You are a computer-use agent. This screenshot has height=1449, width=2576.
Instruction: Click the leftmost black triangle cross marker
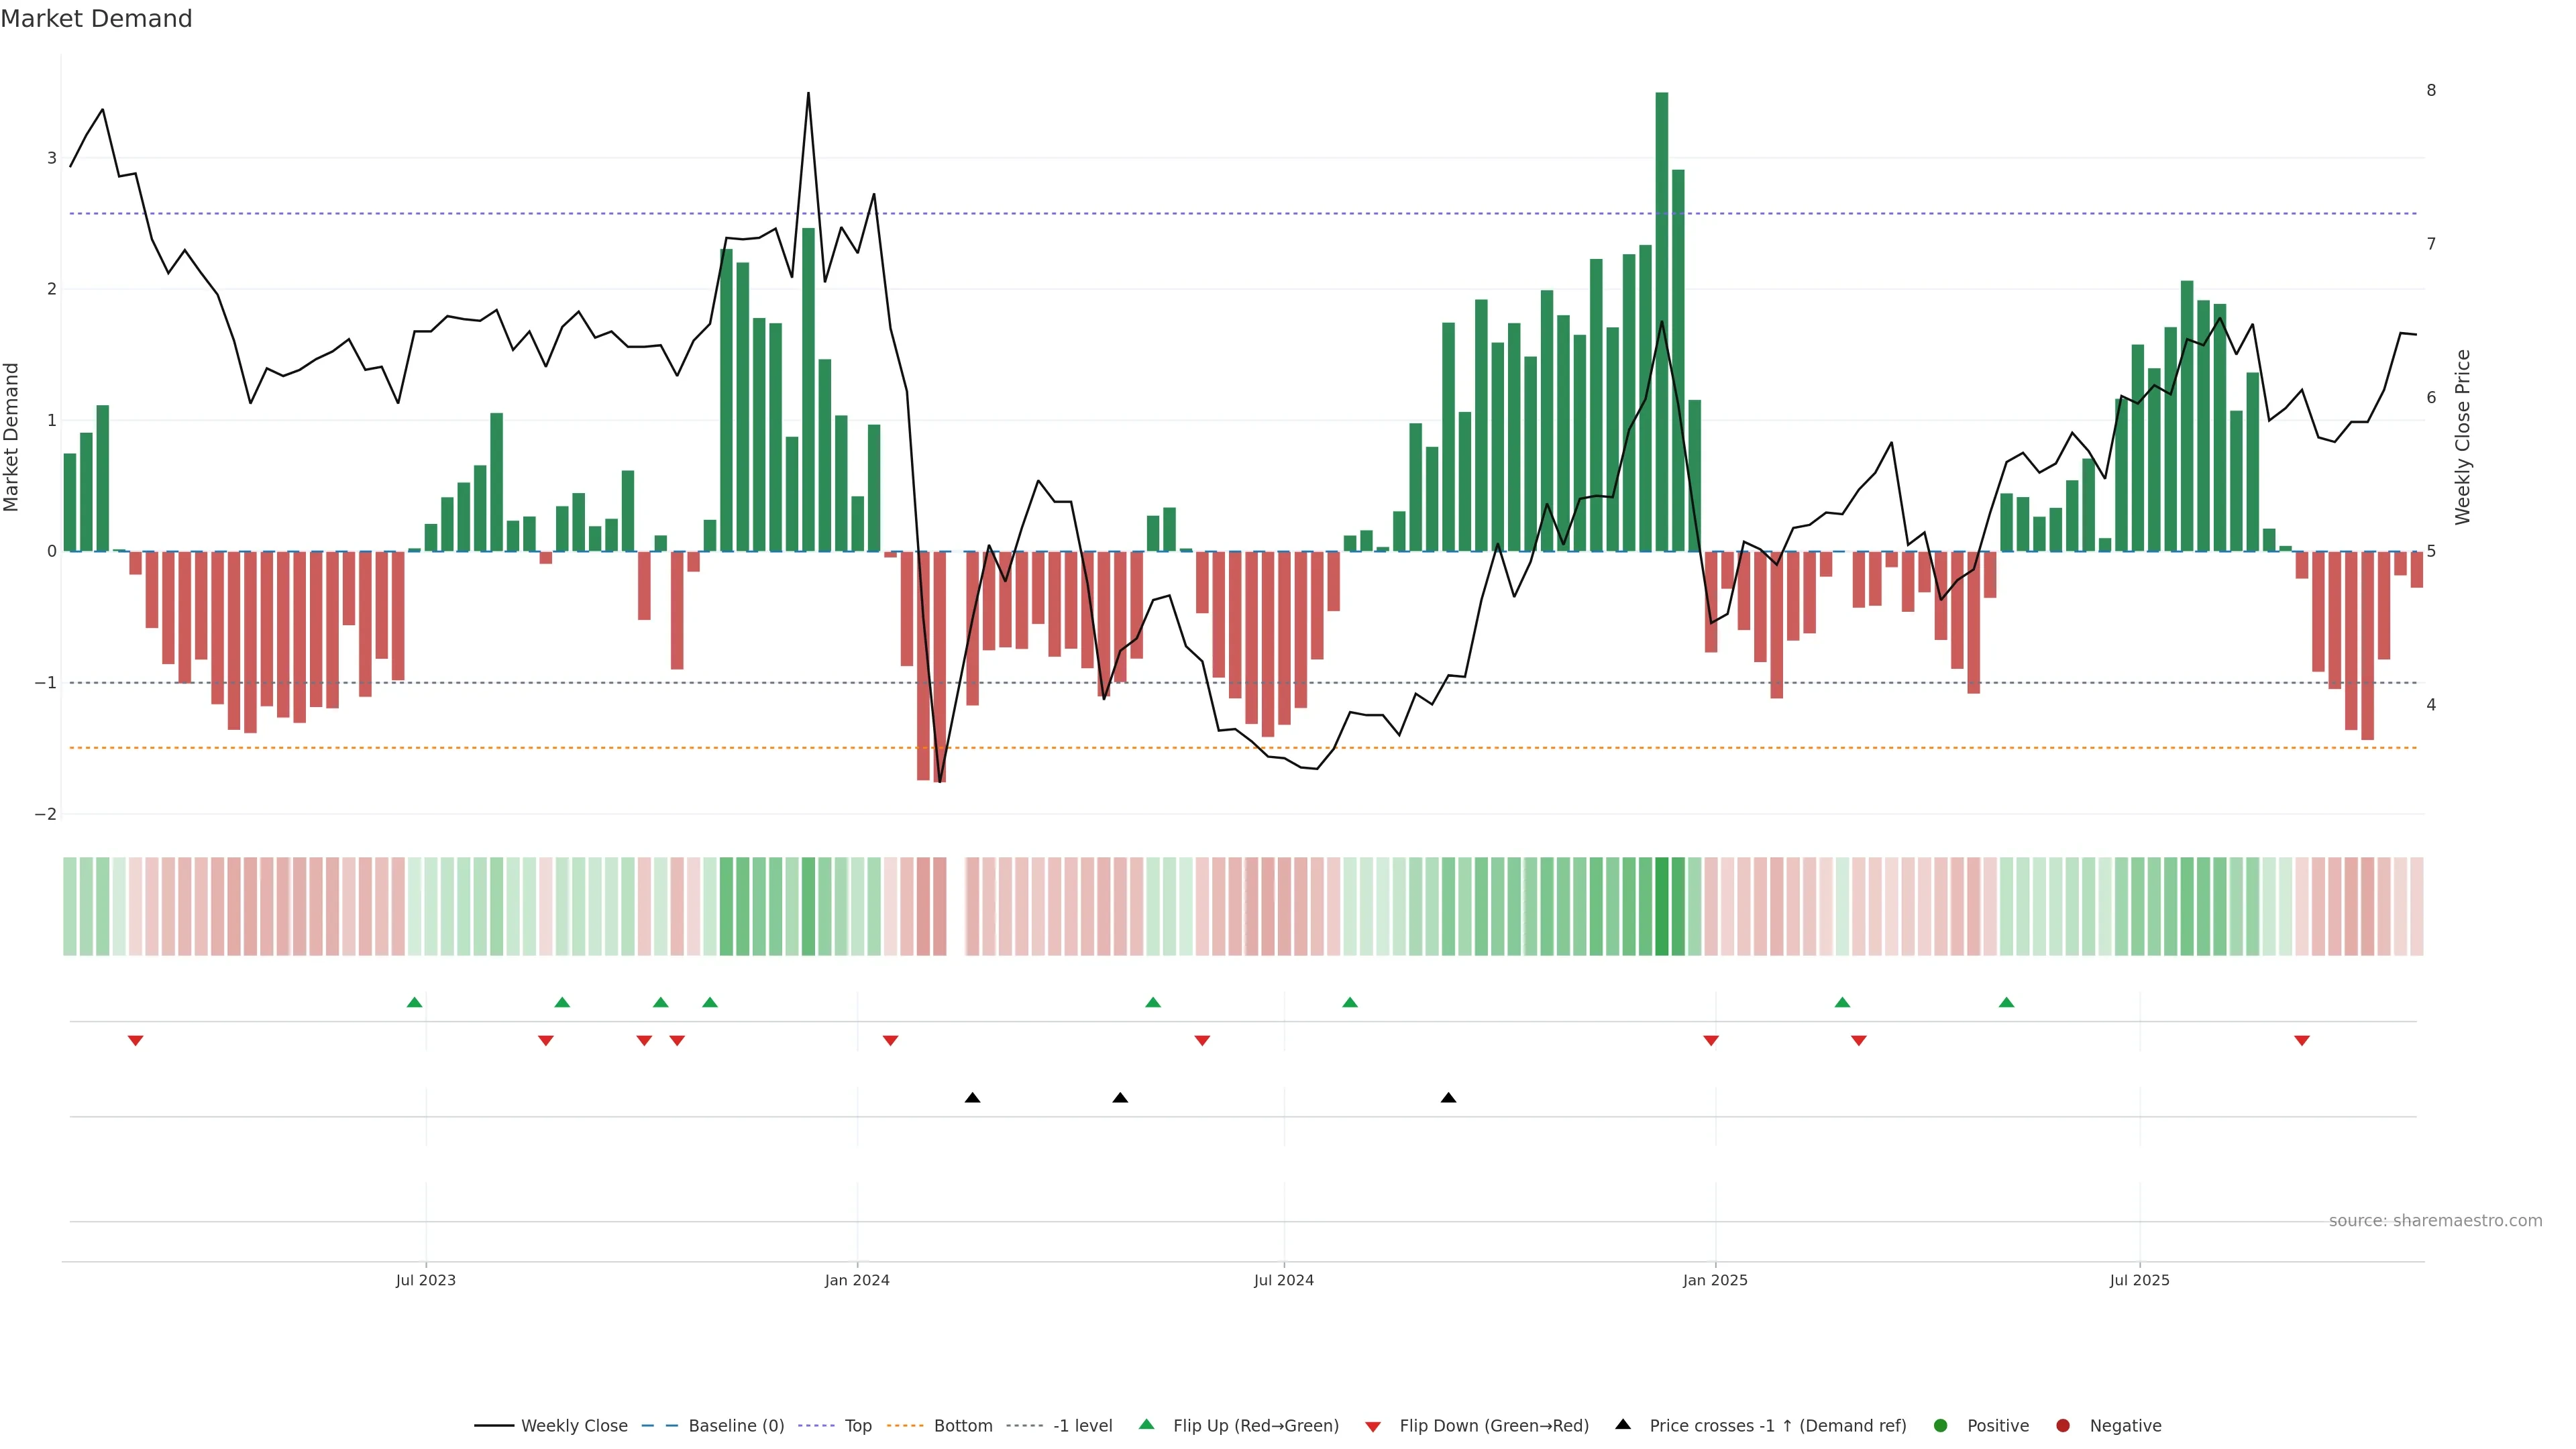click(972, 1098)
